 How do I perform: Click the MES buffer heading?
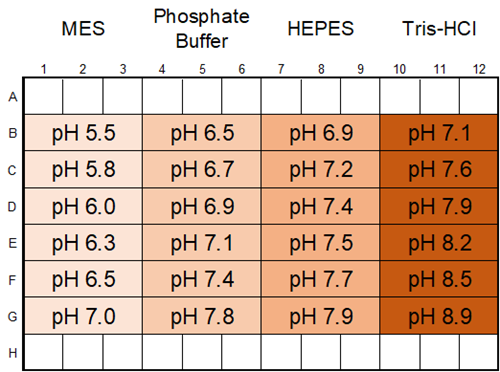[x=83, y=28]
